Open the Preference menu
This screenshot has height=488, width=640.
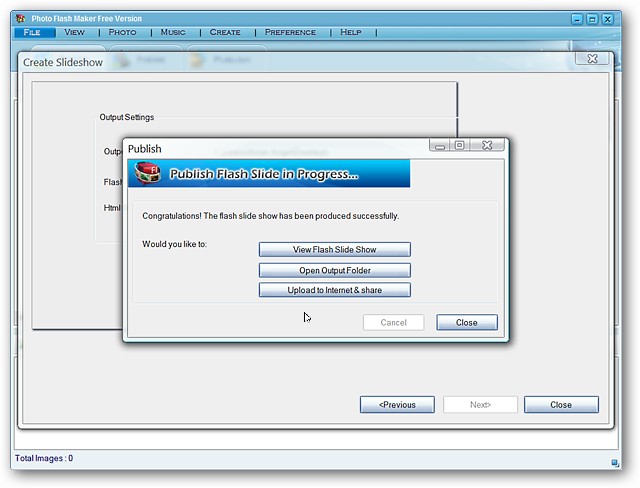(290, 32)
